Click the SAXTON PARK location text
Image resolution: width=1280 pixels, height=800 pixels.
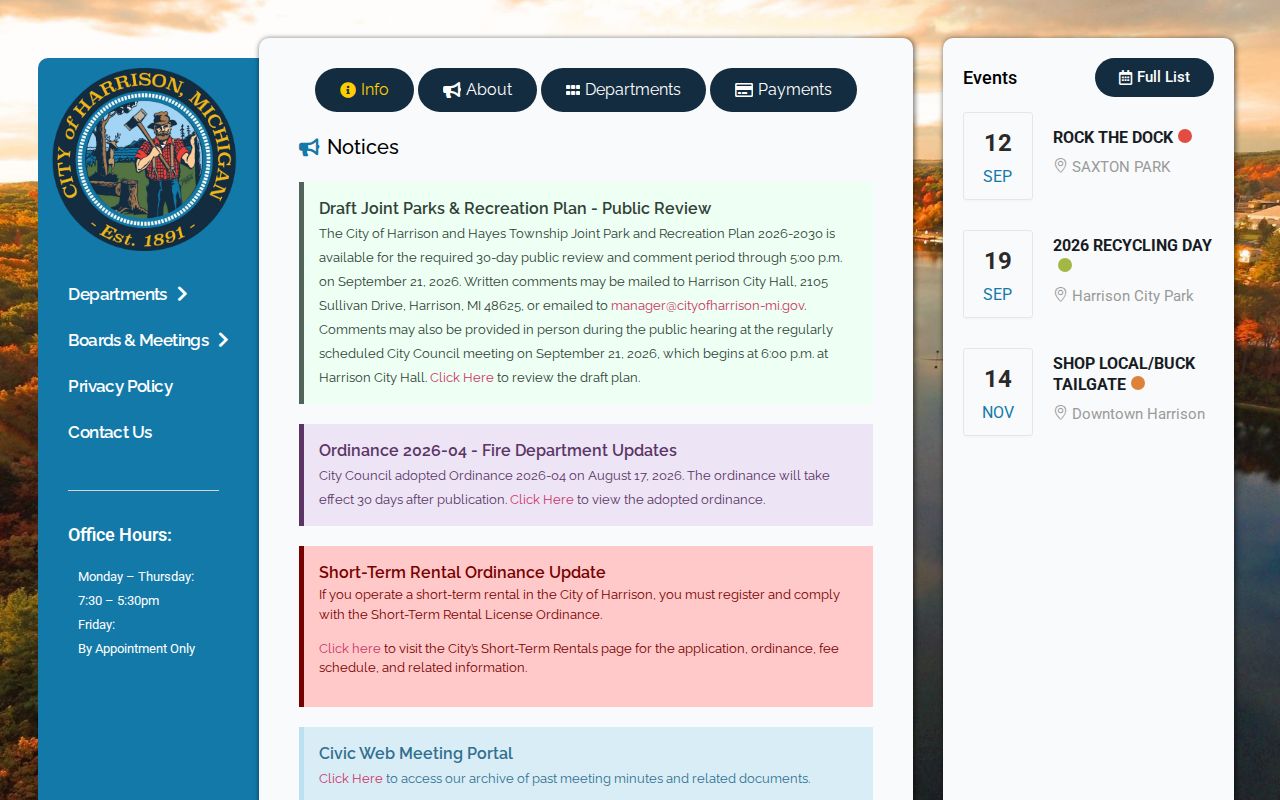point(1121,167)
